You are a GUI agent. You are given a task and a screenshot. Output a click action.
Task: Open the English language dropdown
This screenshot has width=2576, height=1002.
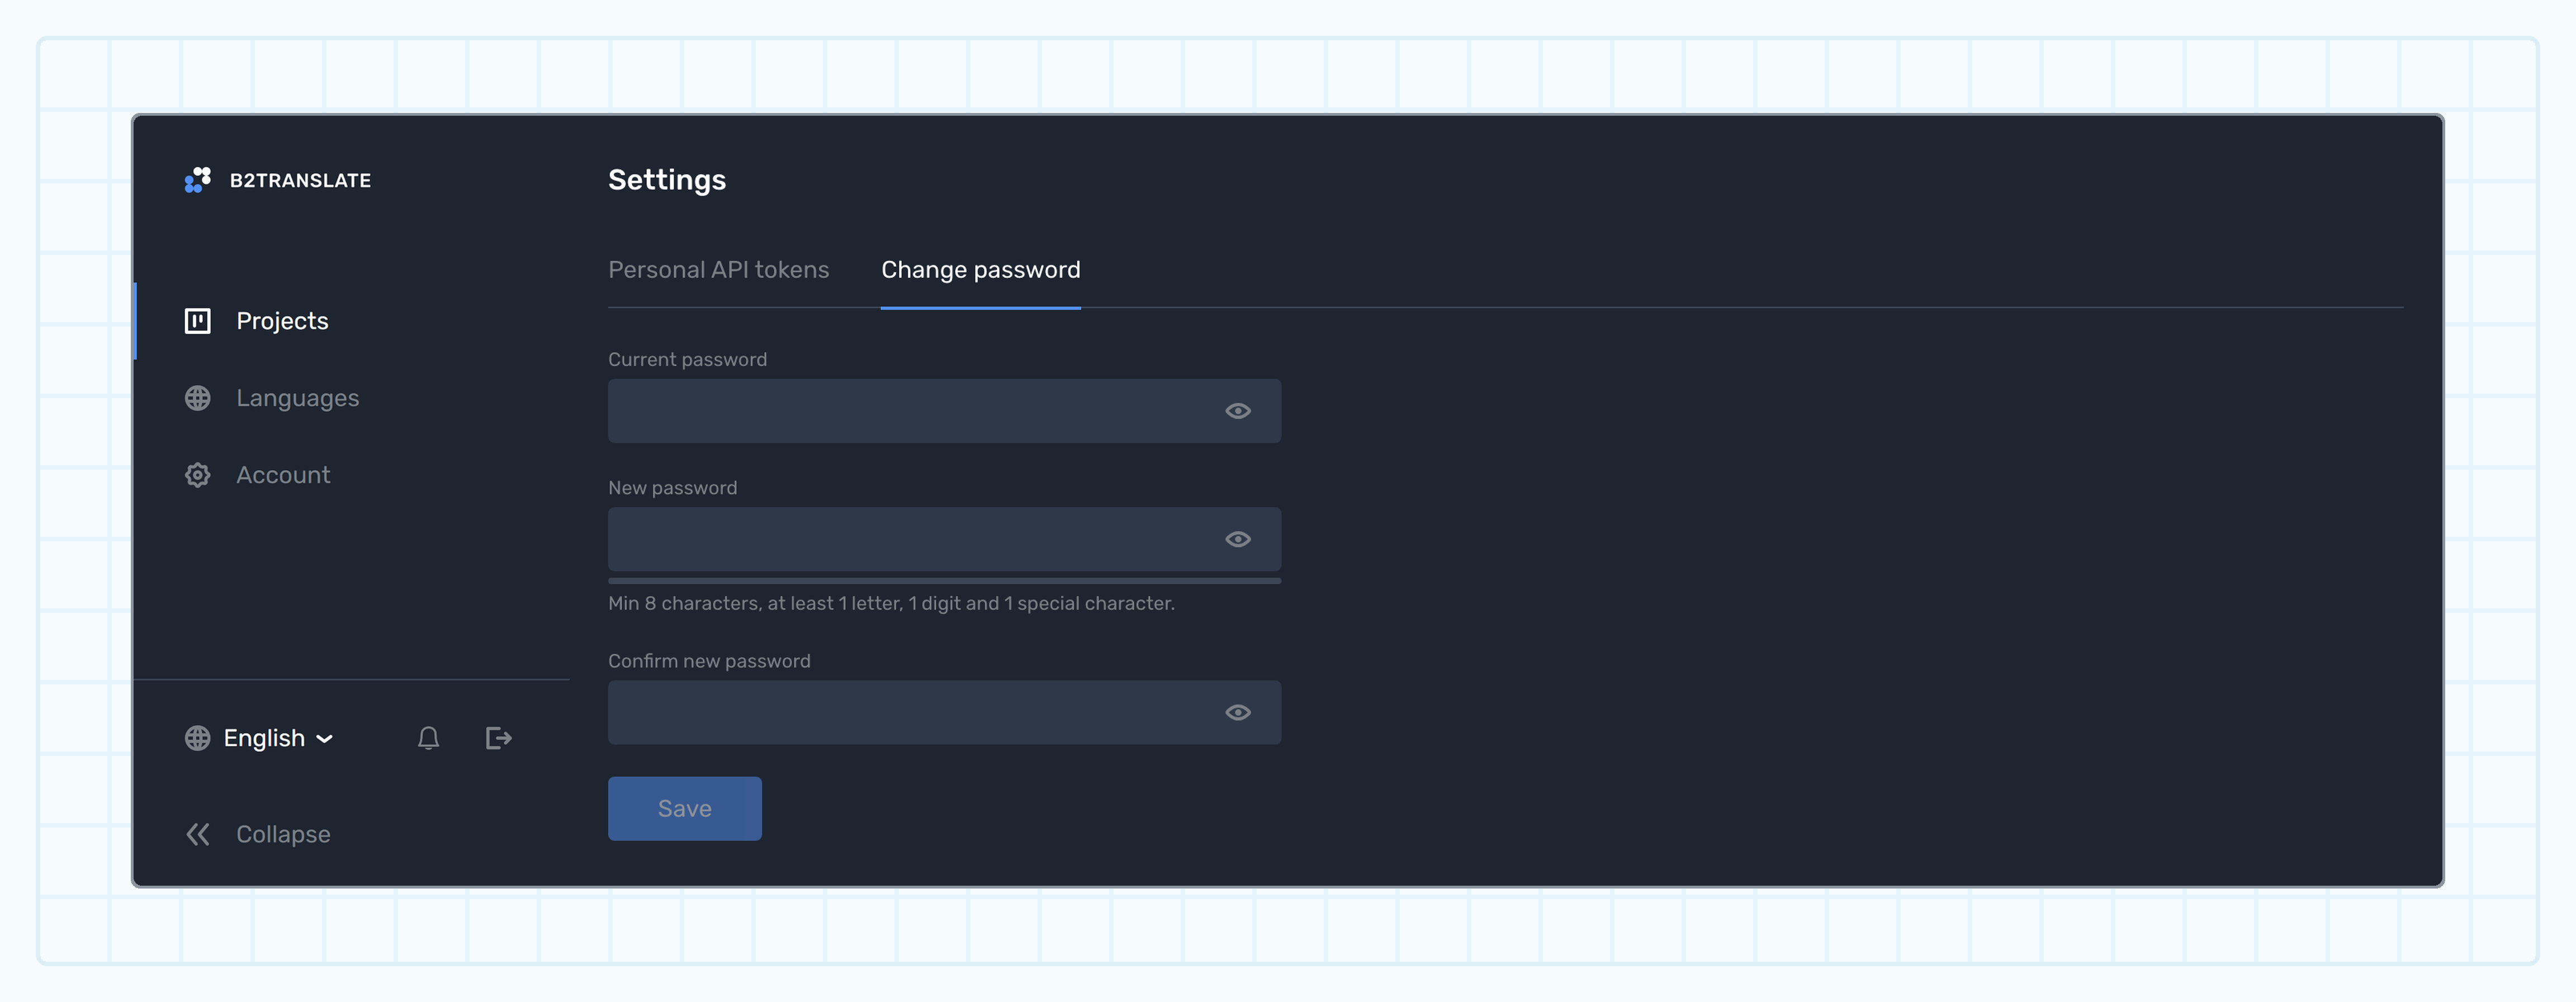point(260,738)
